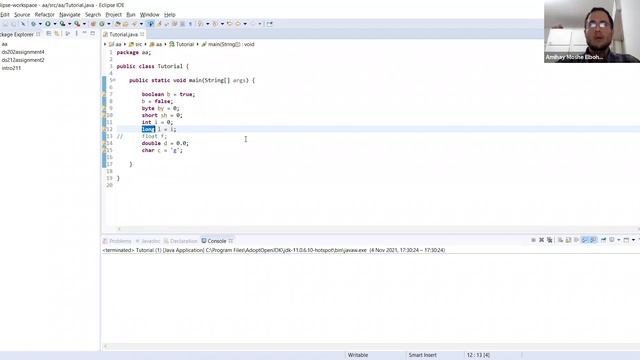The height and width of the screenshot is (360, 640).
Task: Click the Display Selected Console icon
Action: point(611,240)
